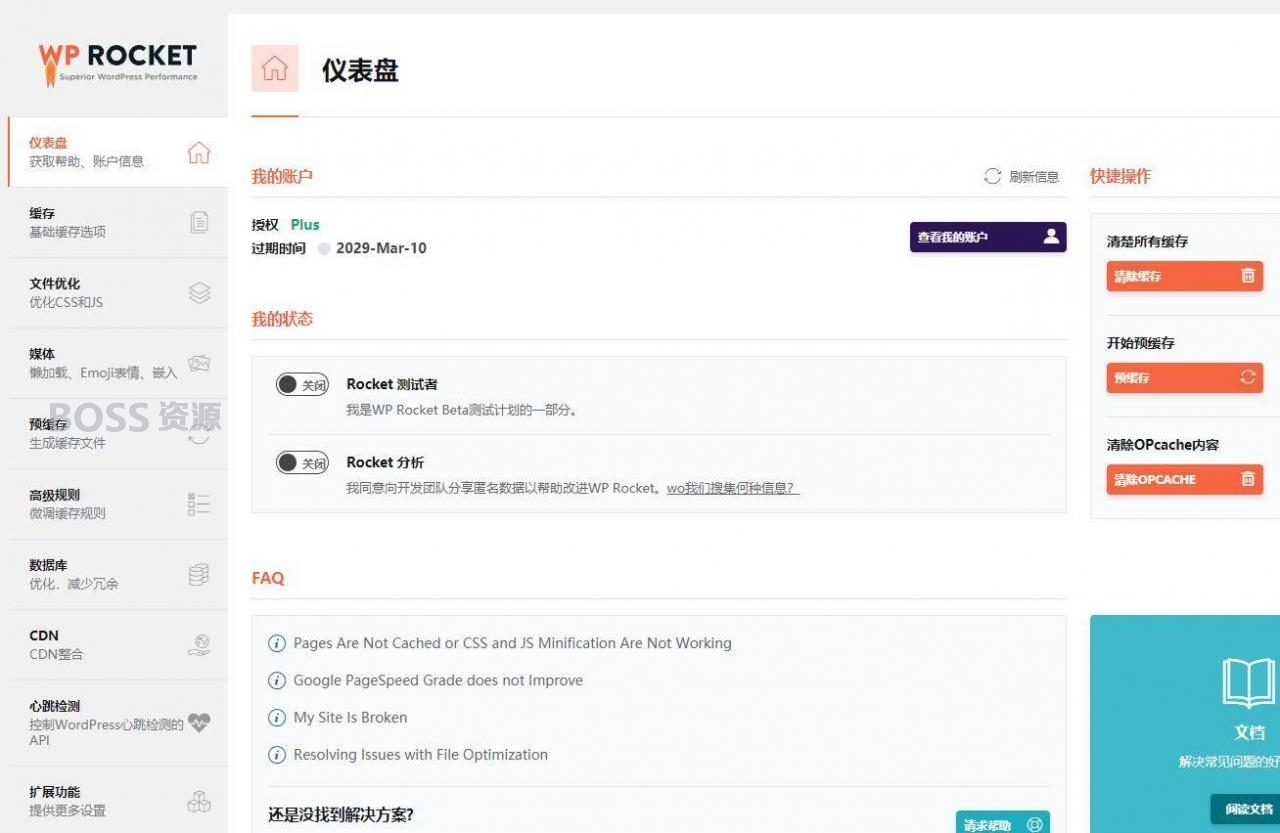Click info icon beside Pages Are Not Cached
Viewport: 1280px width, 833px height.
point(277,644)
